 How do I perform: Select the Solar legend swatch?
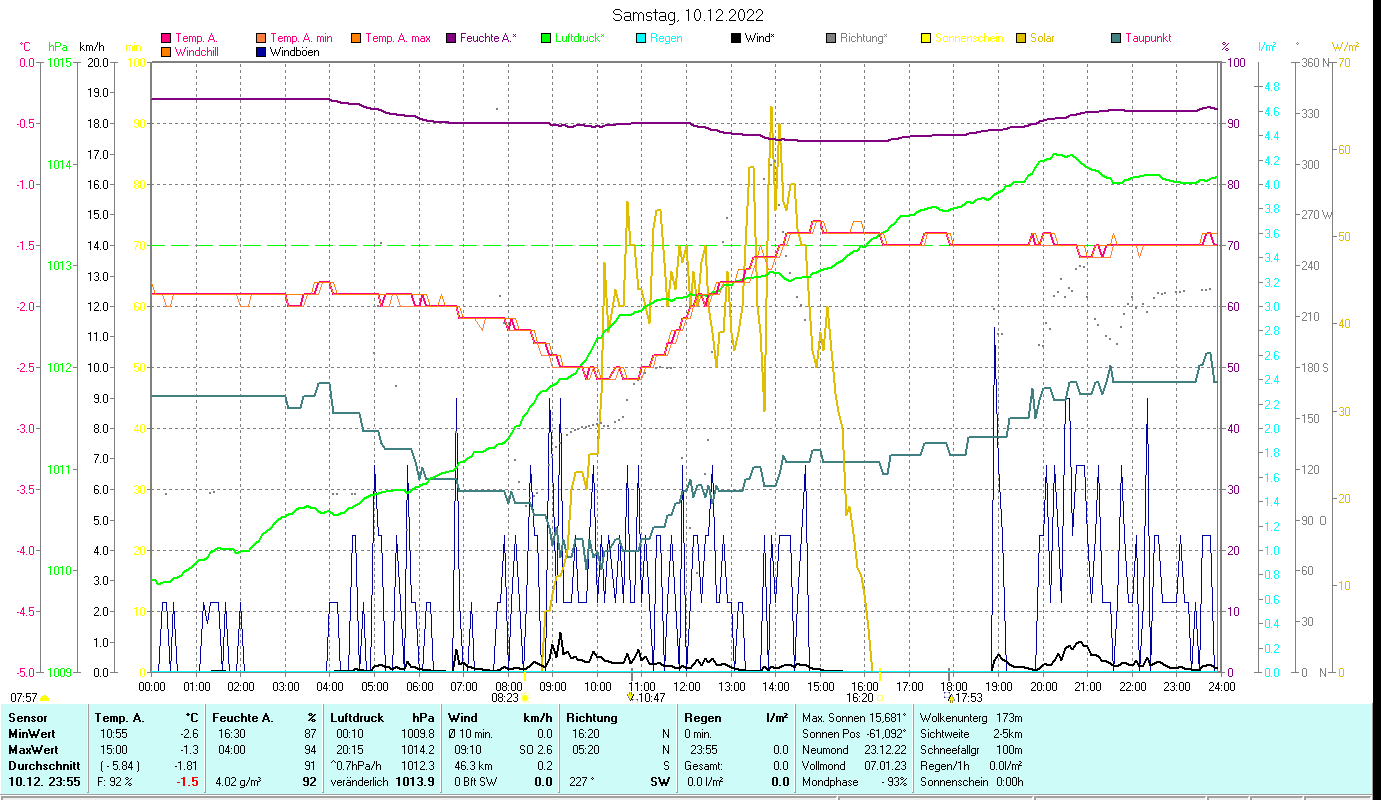pos(1021,39)
